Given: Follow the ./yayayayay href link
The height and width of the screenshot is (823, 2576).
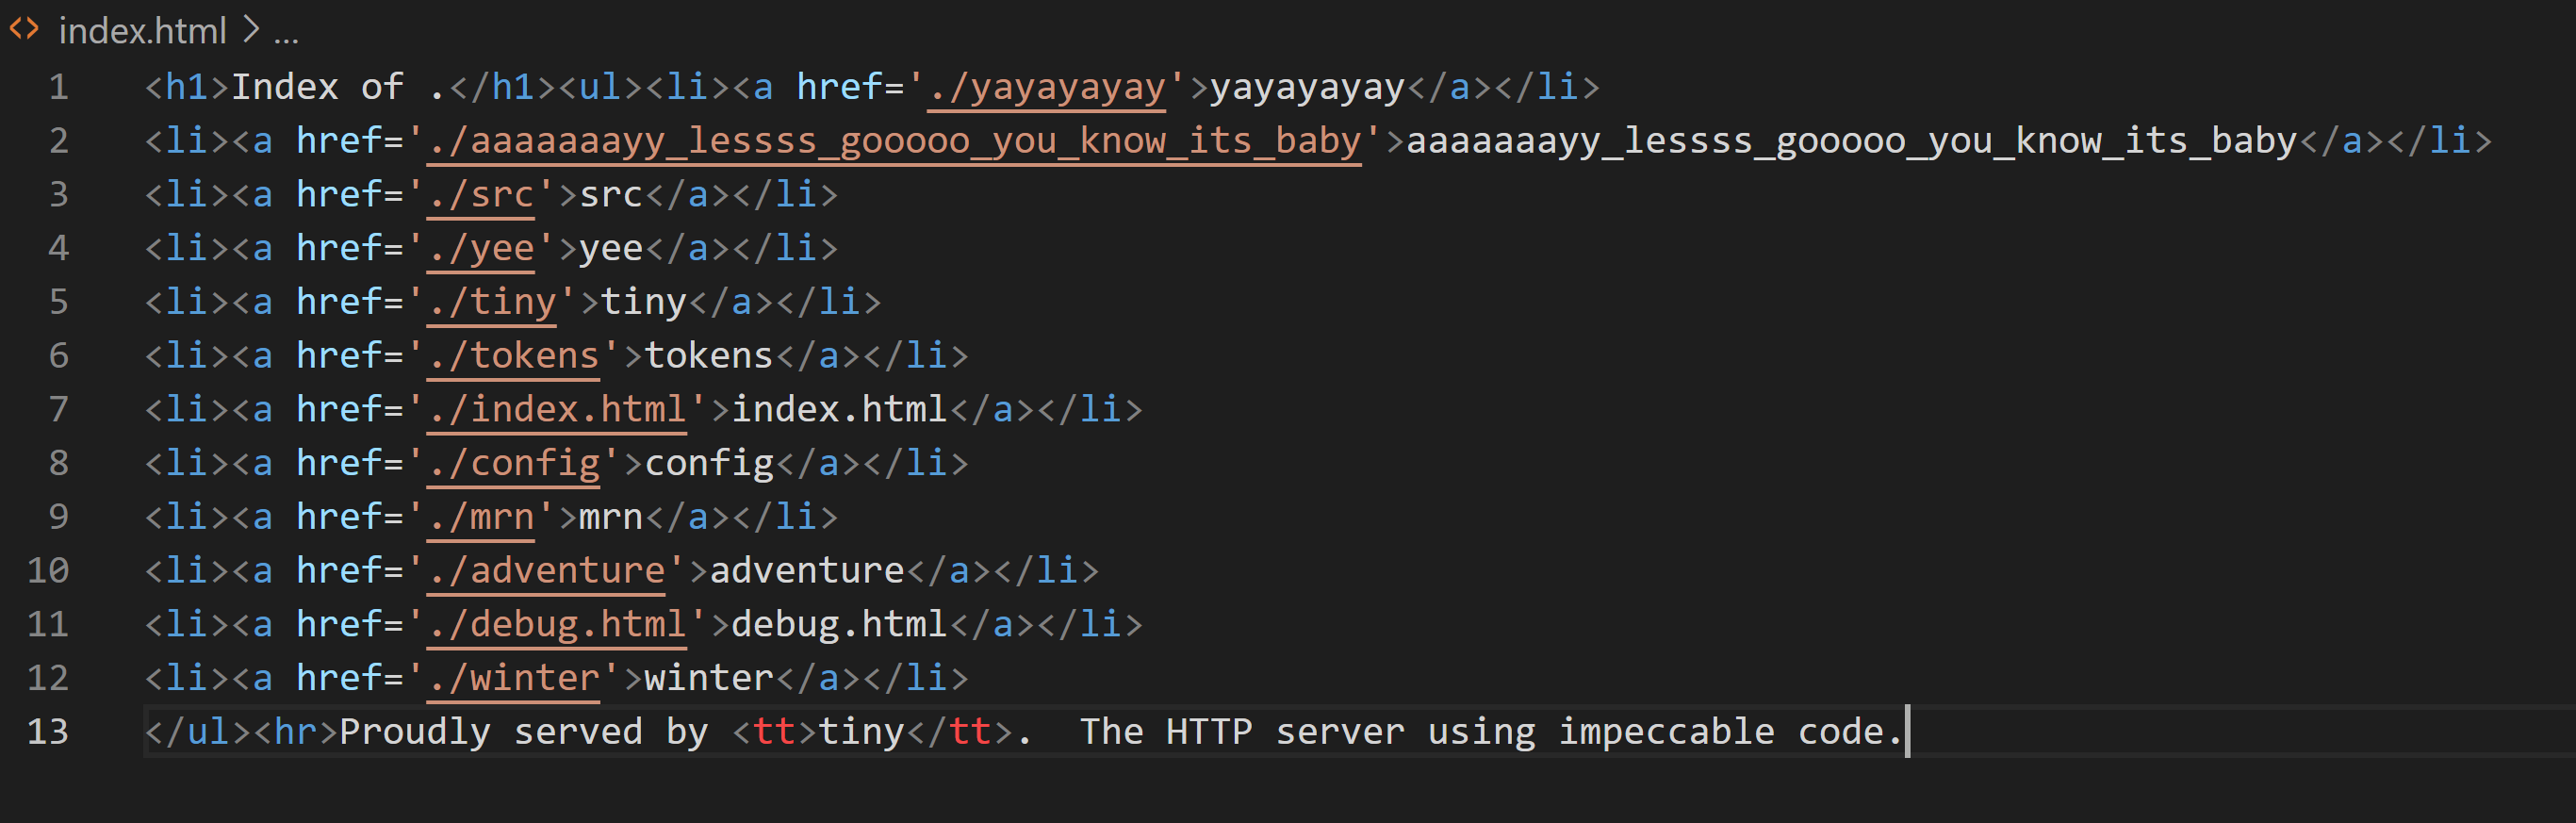Looking at the screenshot, I should pyautogui.click(x=1047, y=88).
